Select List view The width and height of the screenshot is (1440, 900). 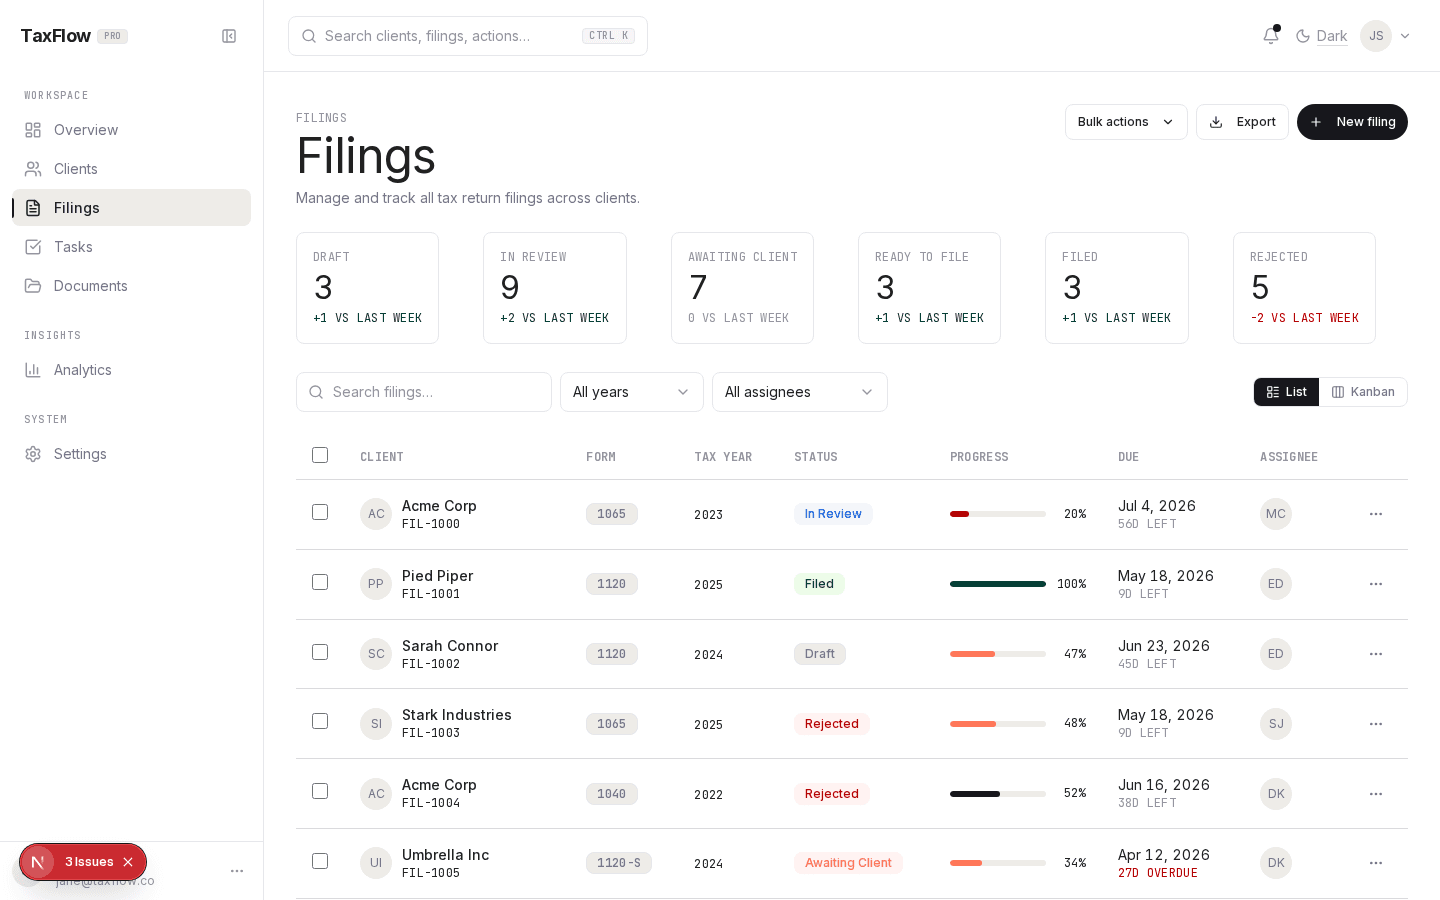tap(1286, 392)
